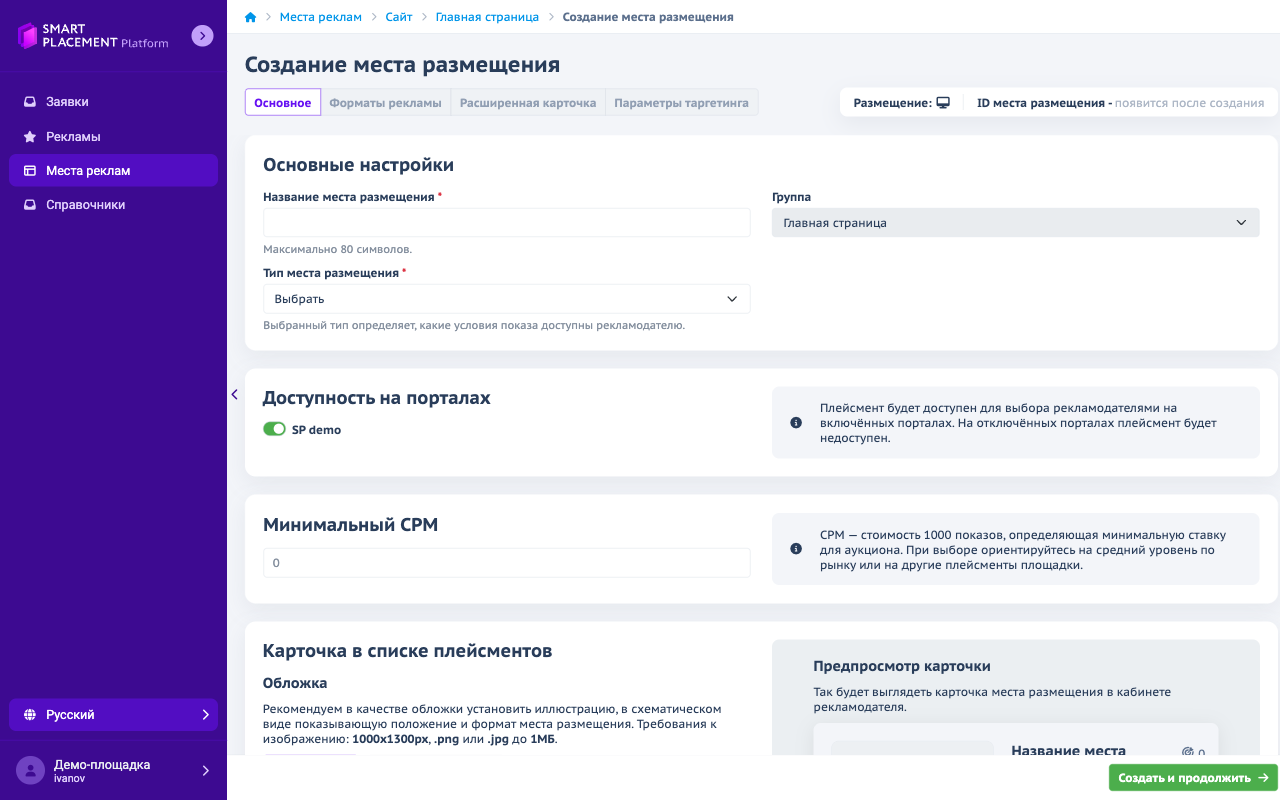Click the user avatar icon for Демо-площадка

pyautogui.click(x=30, y=770)
